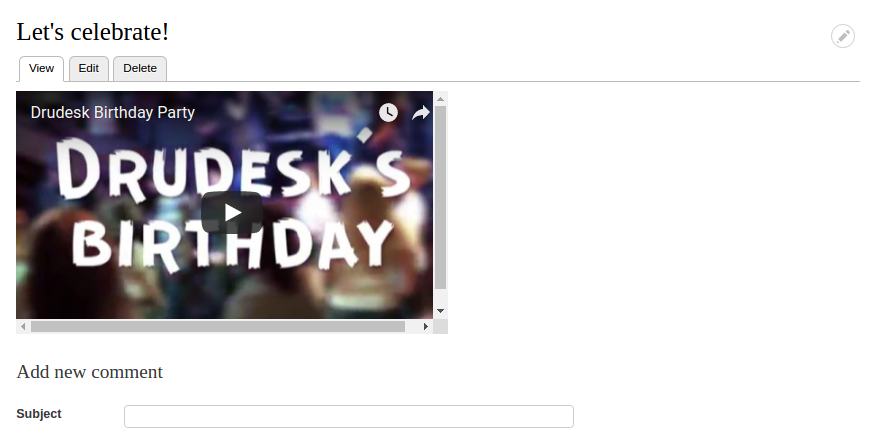The width and height of the screenshot is (873, 438).
Task: Click the Add new comment heading
Action: point(90,372)
